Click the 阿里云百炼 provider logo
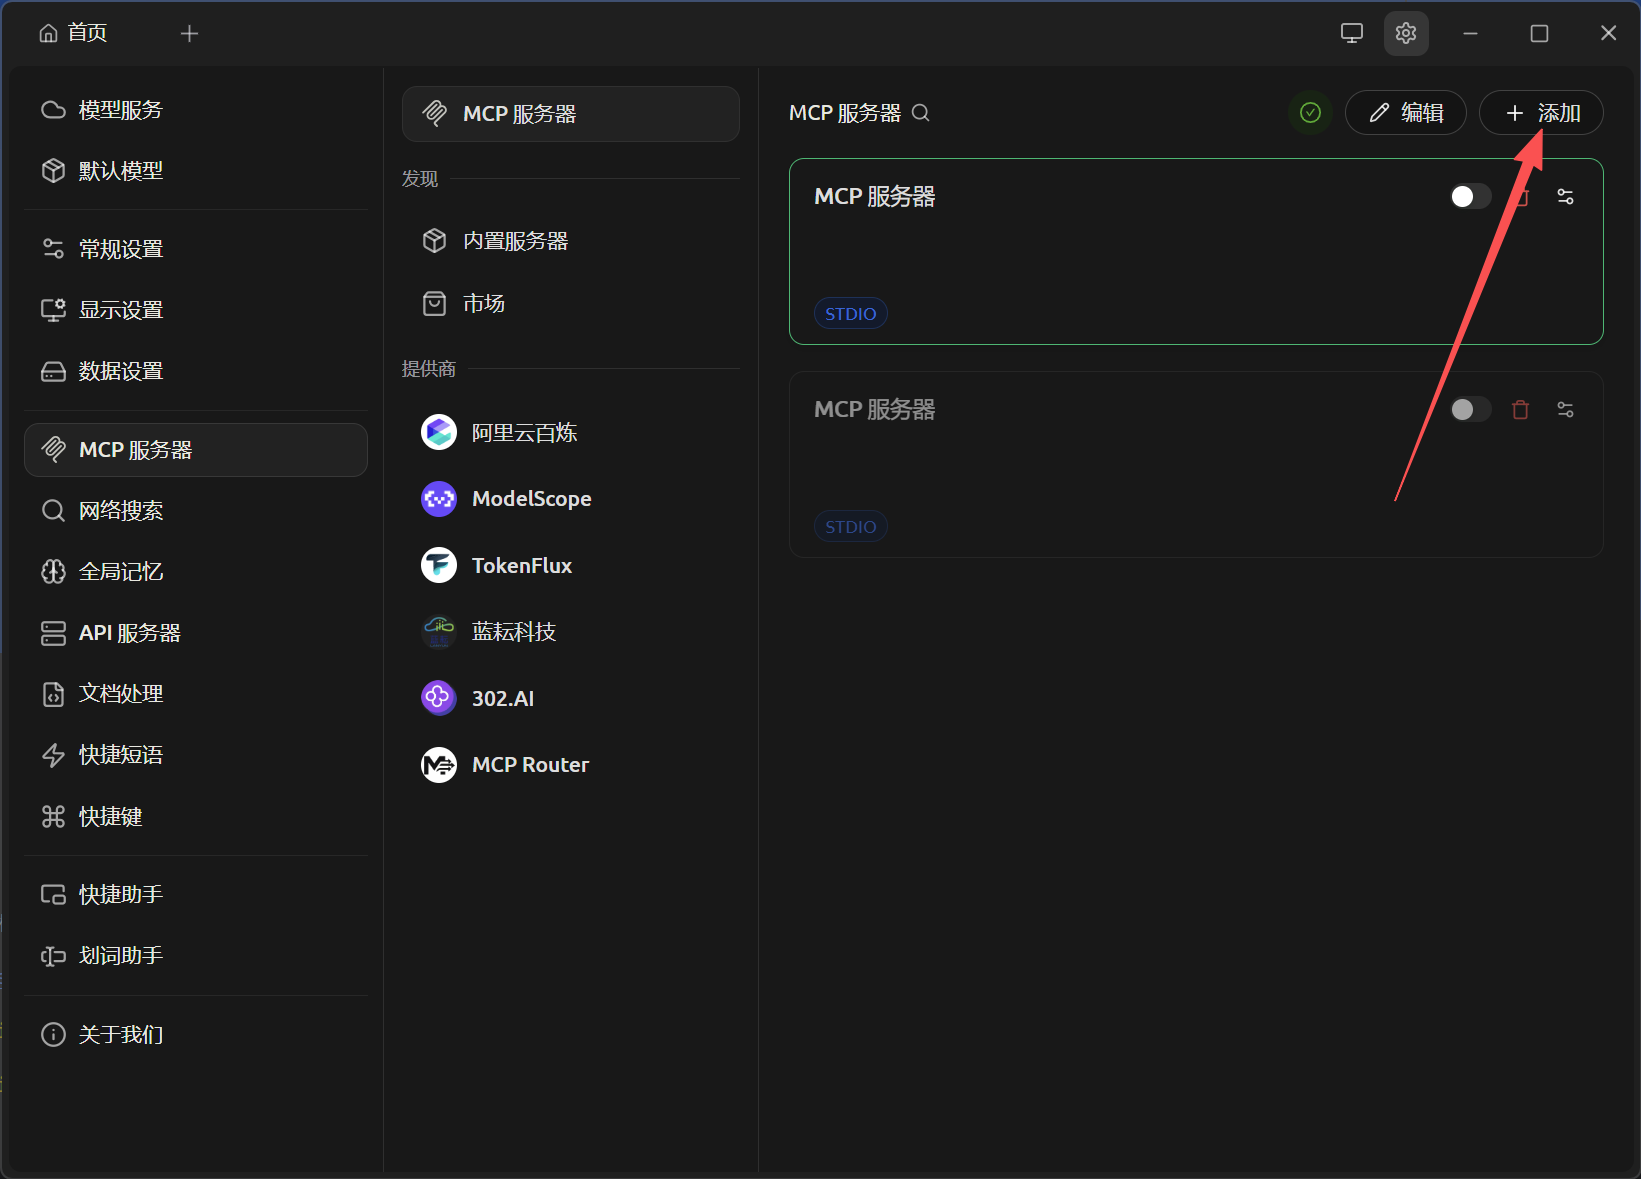This screenshot has height=1179, width=1641. (439, 433)
